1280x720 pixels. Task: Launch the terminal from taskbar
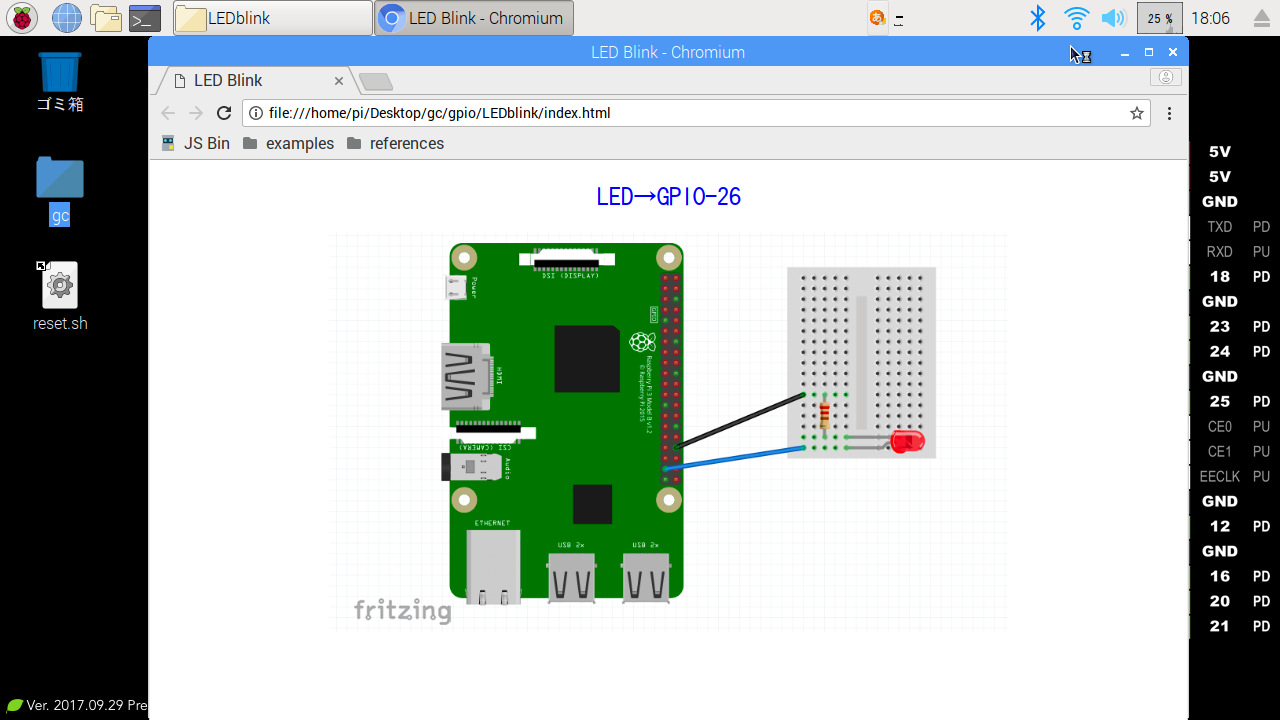[145, 18]
